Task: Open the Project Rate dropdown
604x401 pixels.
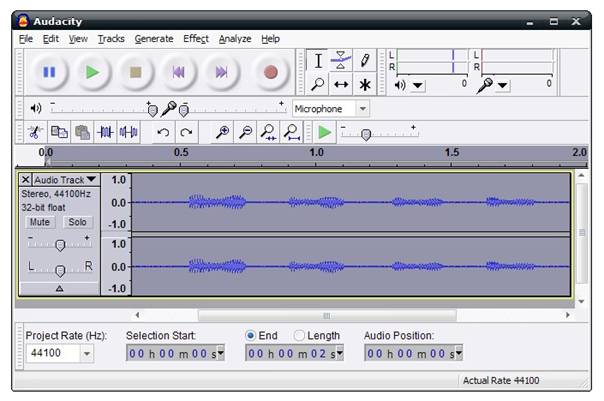Action: point(87,353)
